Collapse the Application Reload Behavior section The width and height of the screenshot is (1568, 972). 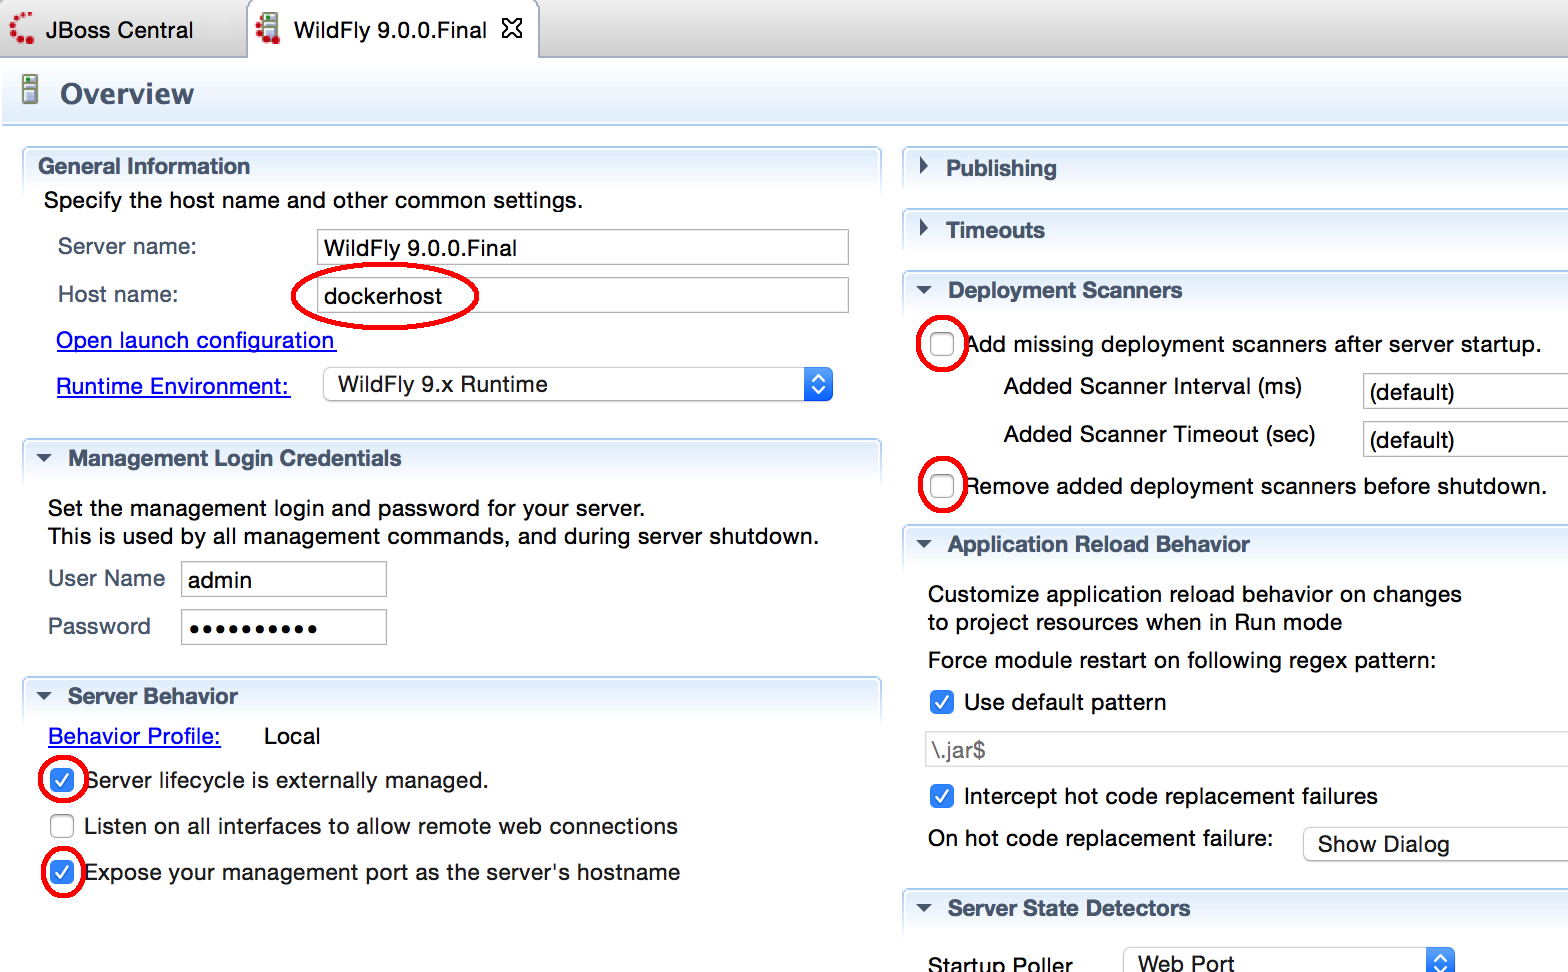click(x=924, y=544)
